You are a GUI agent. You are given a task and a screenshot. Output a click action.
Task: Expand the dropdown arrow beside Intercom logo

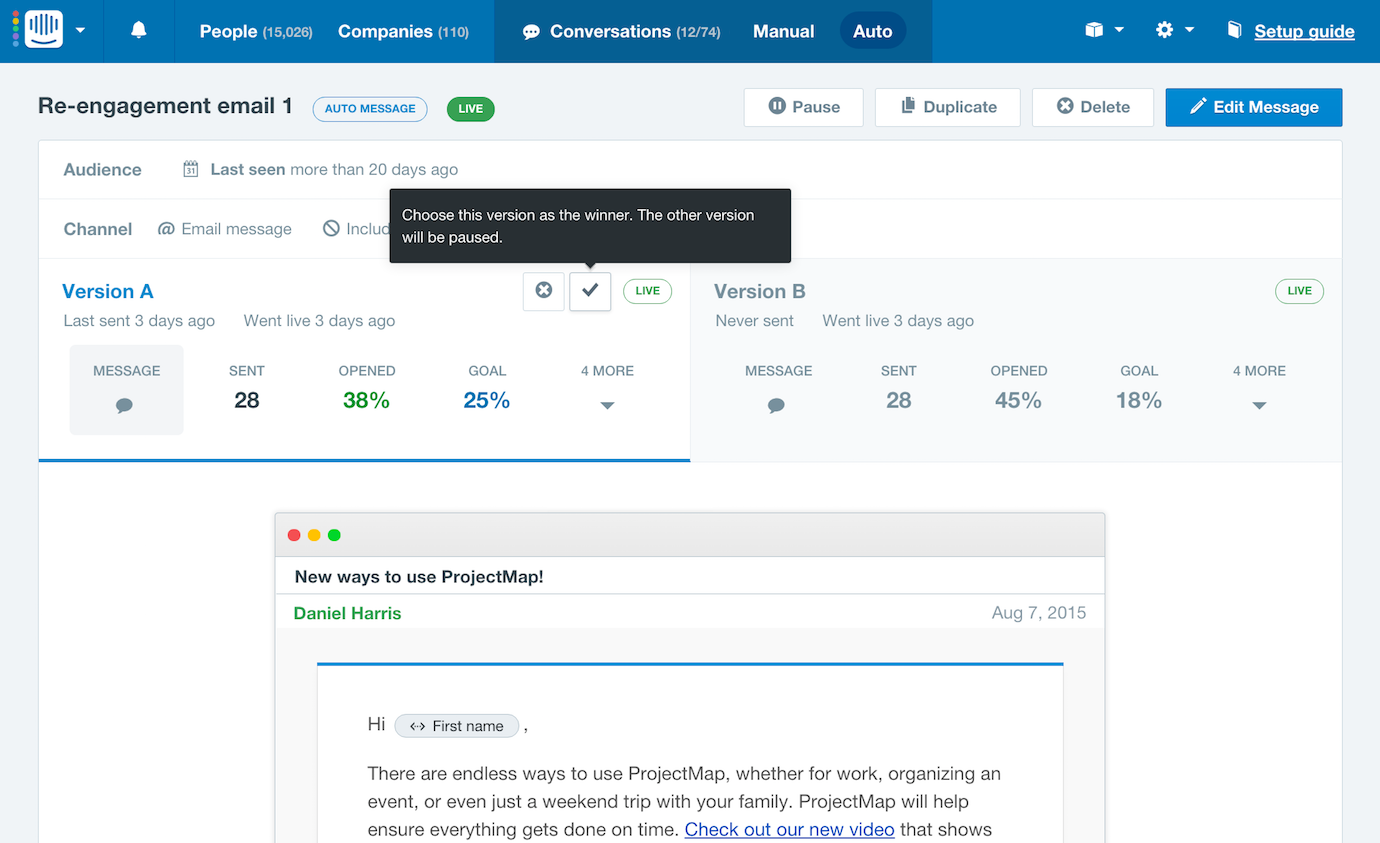pos(81,31)
